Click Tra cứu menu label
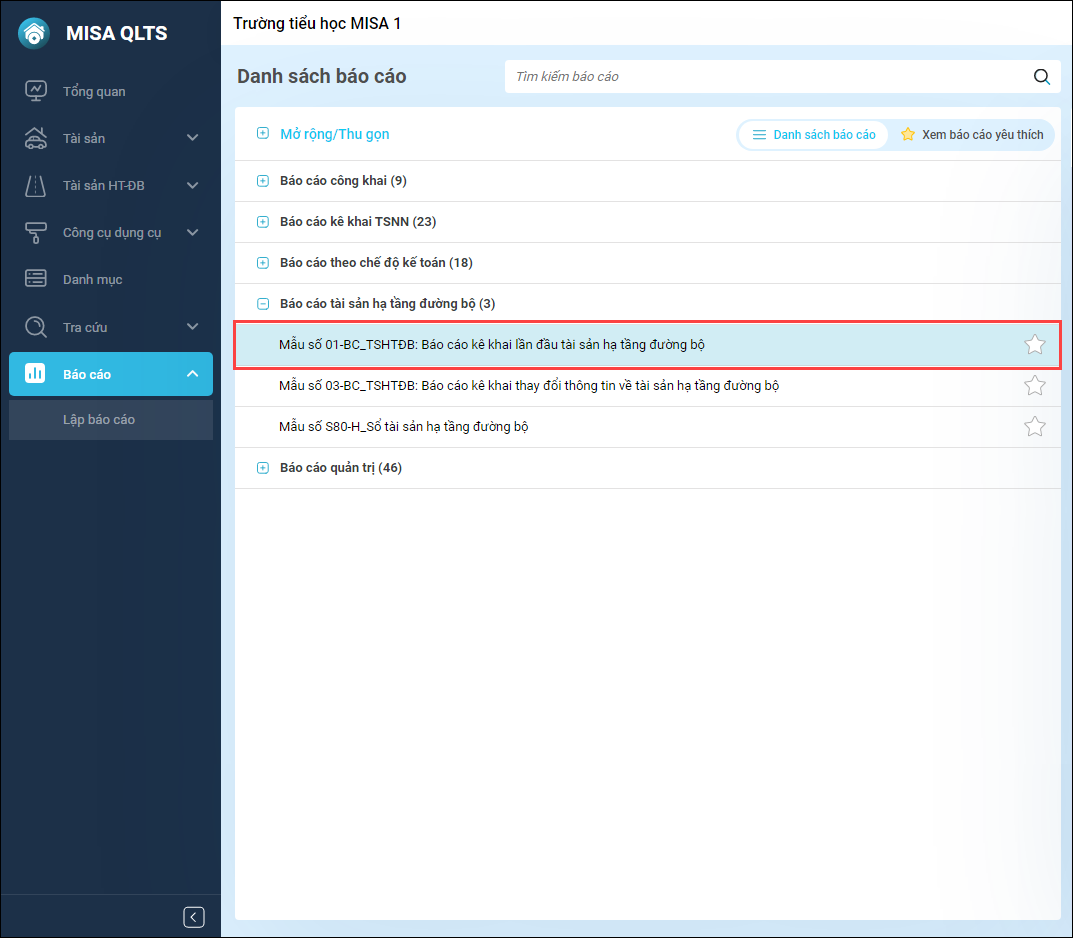Viewport: 1073px width, 938px height. pyautogui.click(x=85, y=327)
